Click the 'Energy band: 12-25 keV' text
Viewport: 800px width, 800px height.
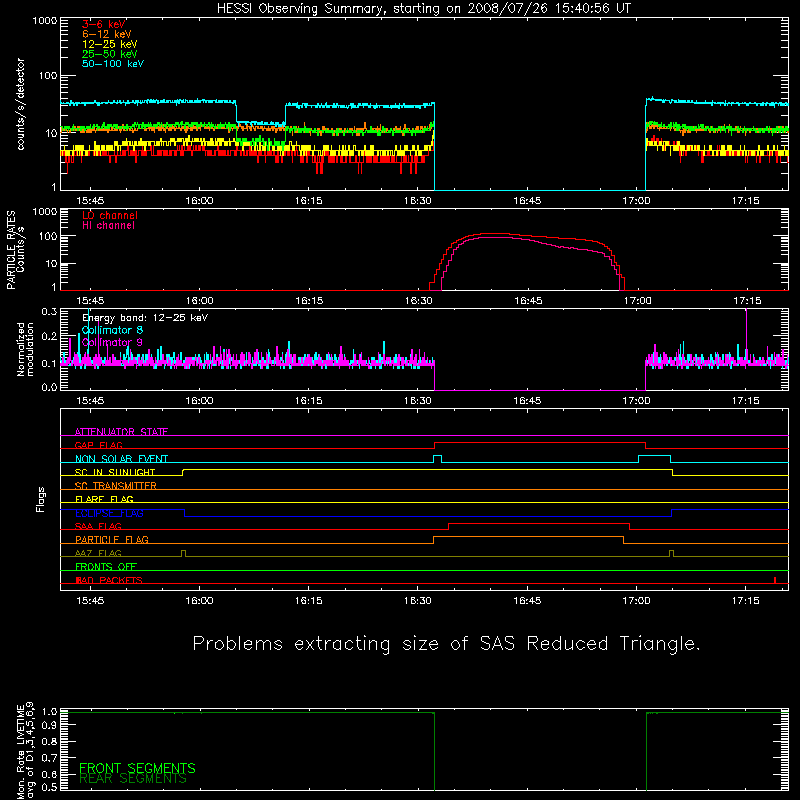point(145,318)
